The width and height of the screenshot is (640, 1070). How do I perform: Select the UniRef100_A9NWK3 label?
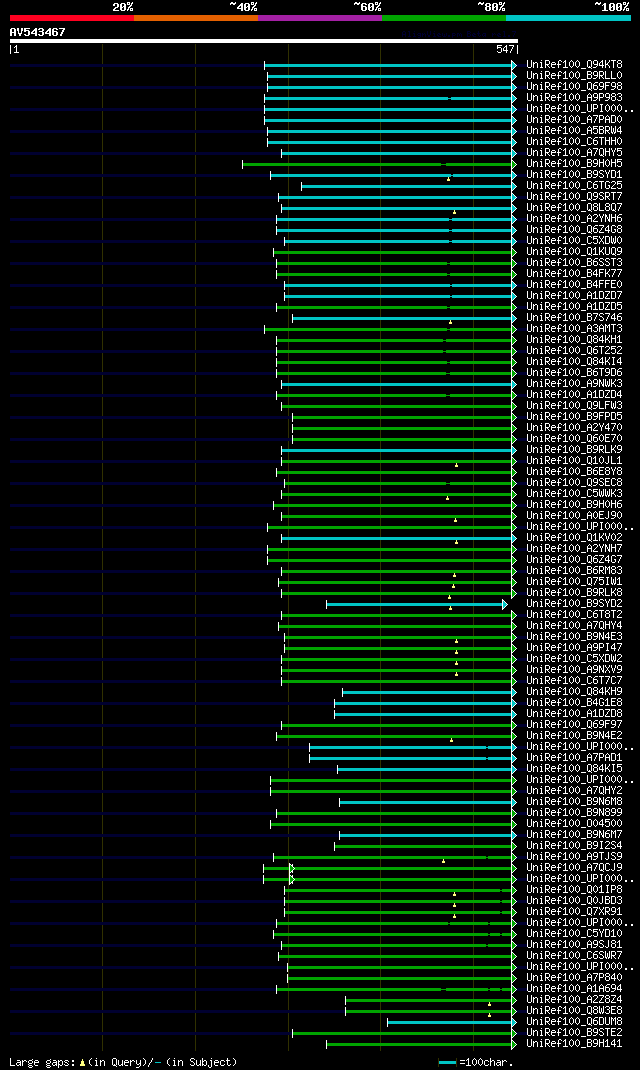tap(574, 384)
